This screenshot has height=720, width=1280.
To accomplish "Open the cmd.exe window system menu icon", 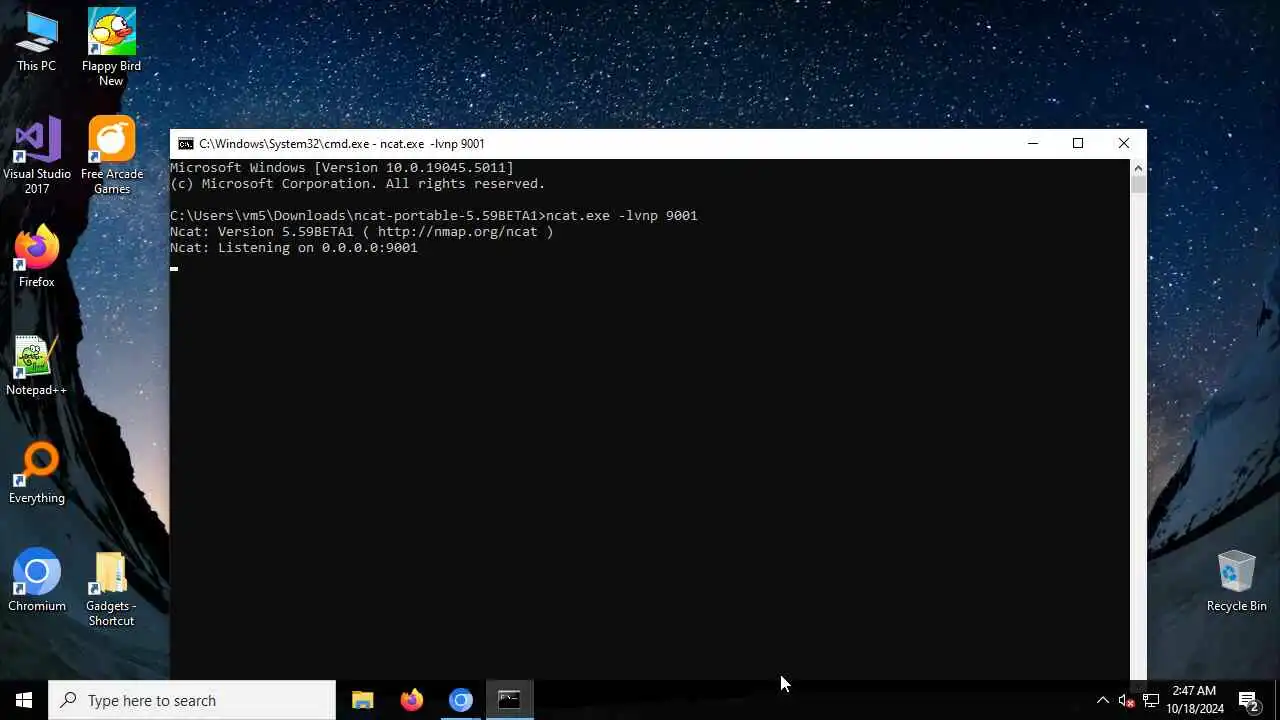I will (x=186, y=144).
